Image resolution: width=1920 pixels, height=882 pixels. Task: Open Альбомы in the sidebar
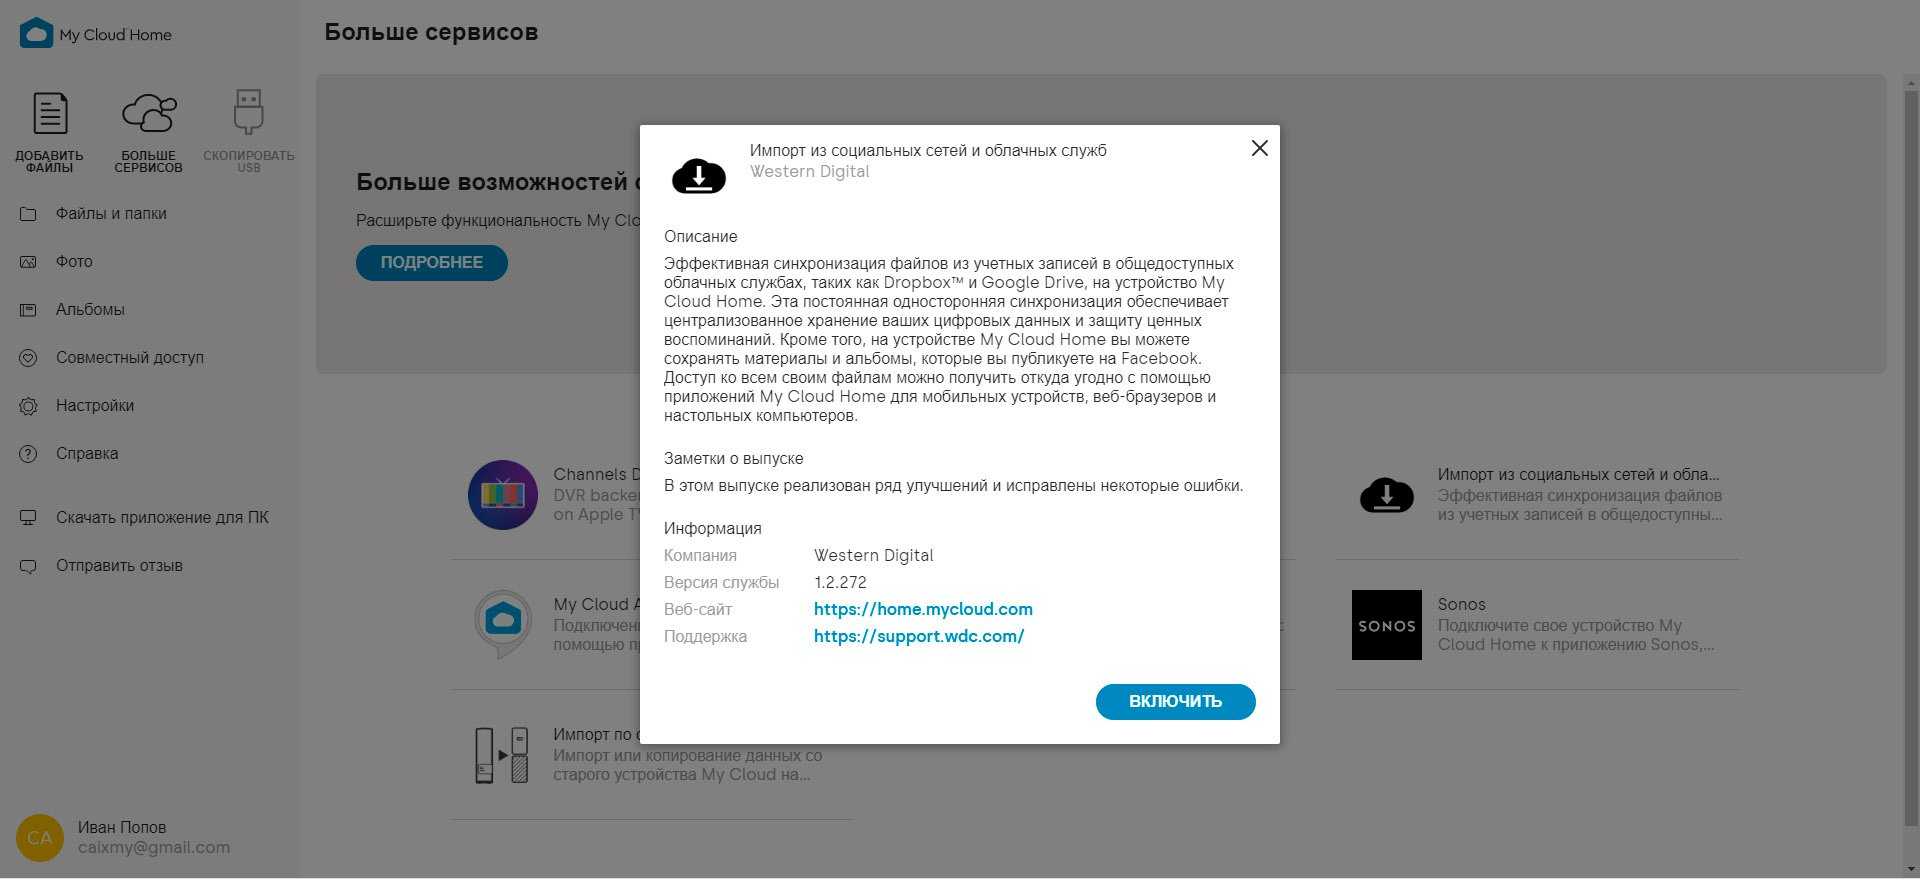[x=90, y=310]
